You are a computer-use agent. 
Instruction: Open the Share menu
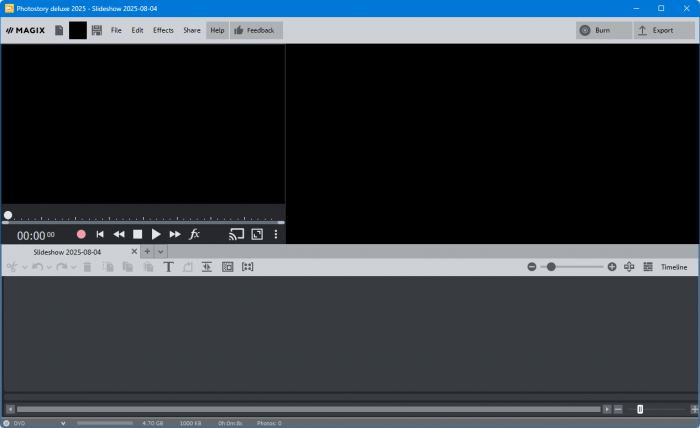coord(192,30)
